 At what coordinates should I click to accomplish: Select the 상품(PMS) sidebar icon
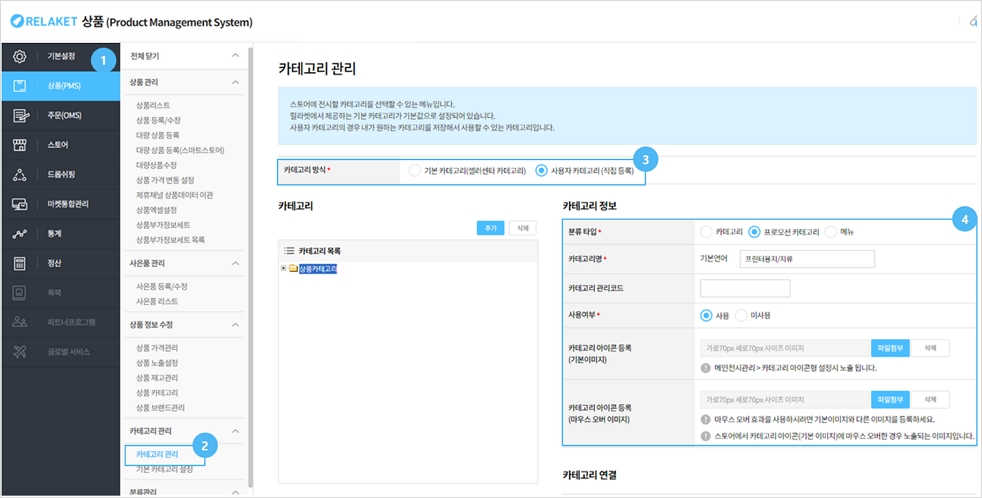[x=20, y=86]
